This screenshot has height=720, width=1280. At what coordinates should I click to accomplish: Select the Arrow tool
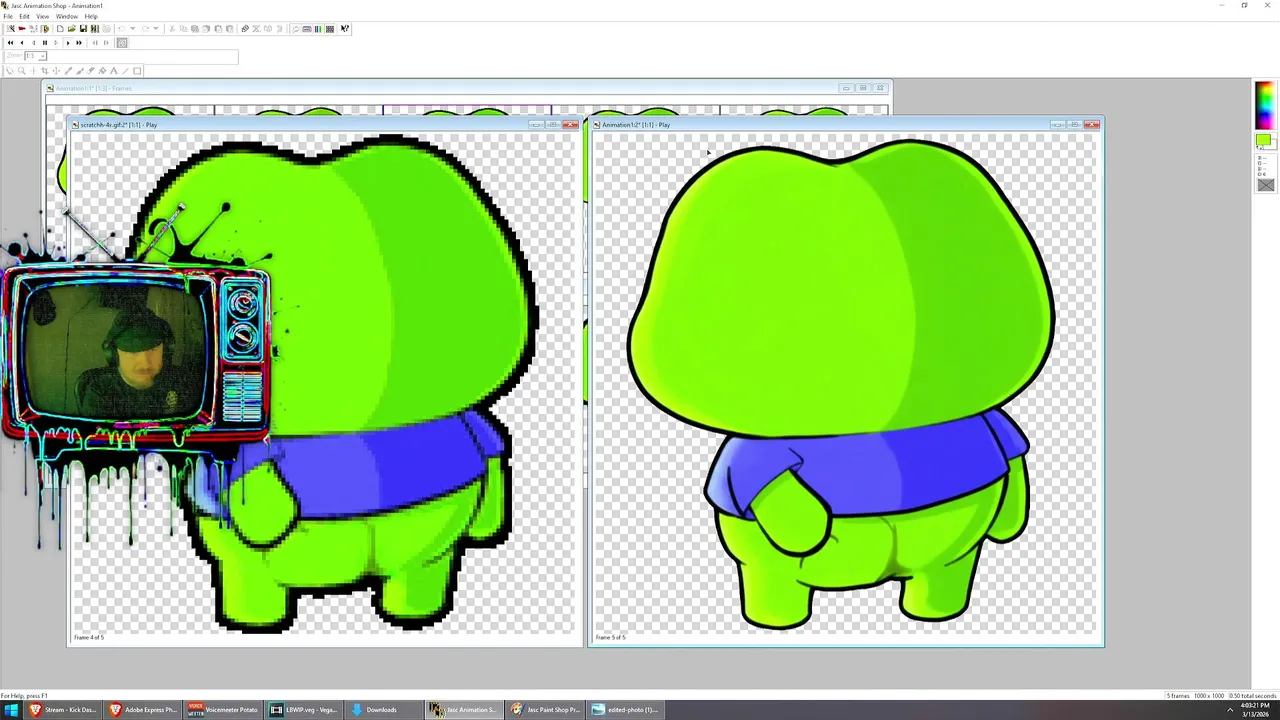pos(10,71)
